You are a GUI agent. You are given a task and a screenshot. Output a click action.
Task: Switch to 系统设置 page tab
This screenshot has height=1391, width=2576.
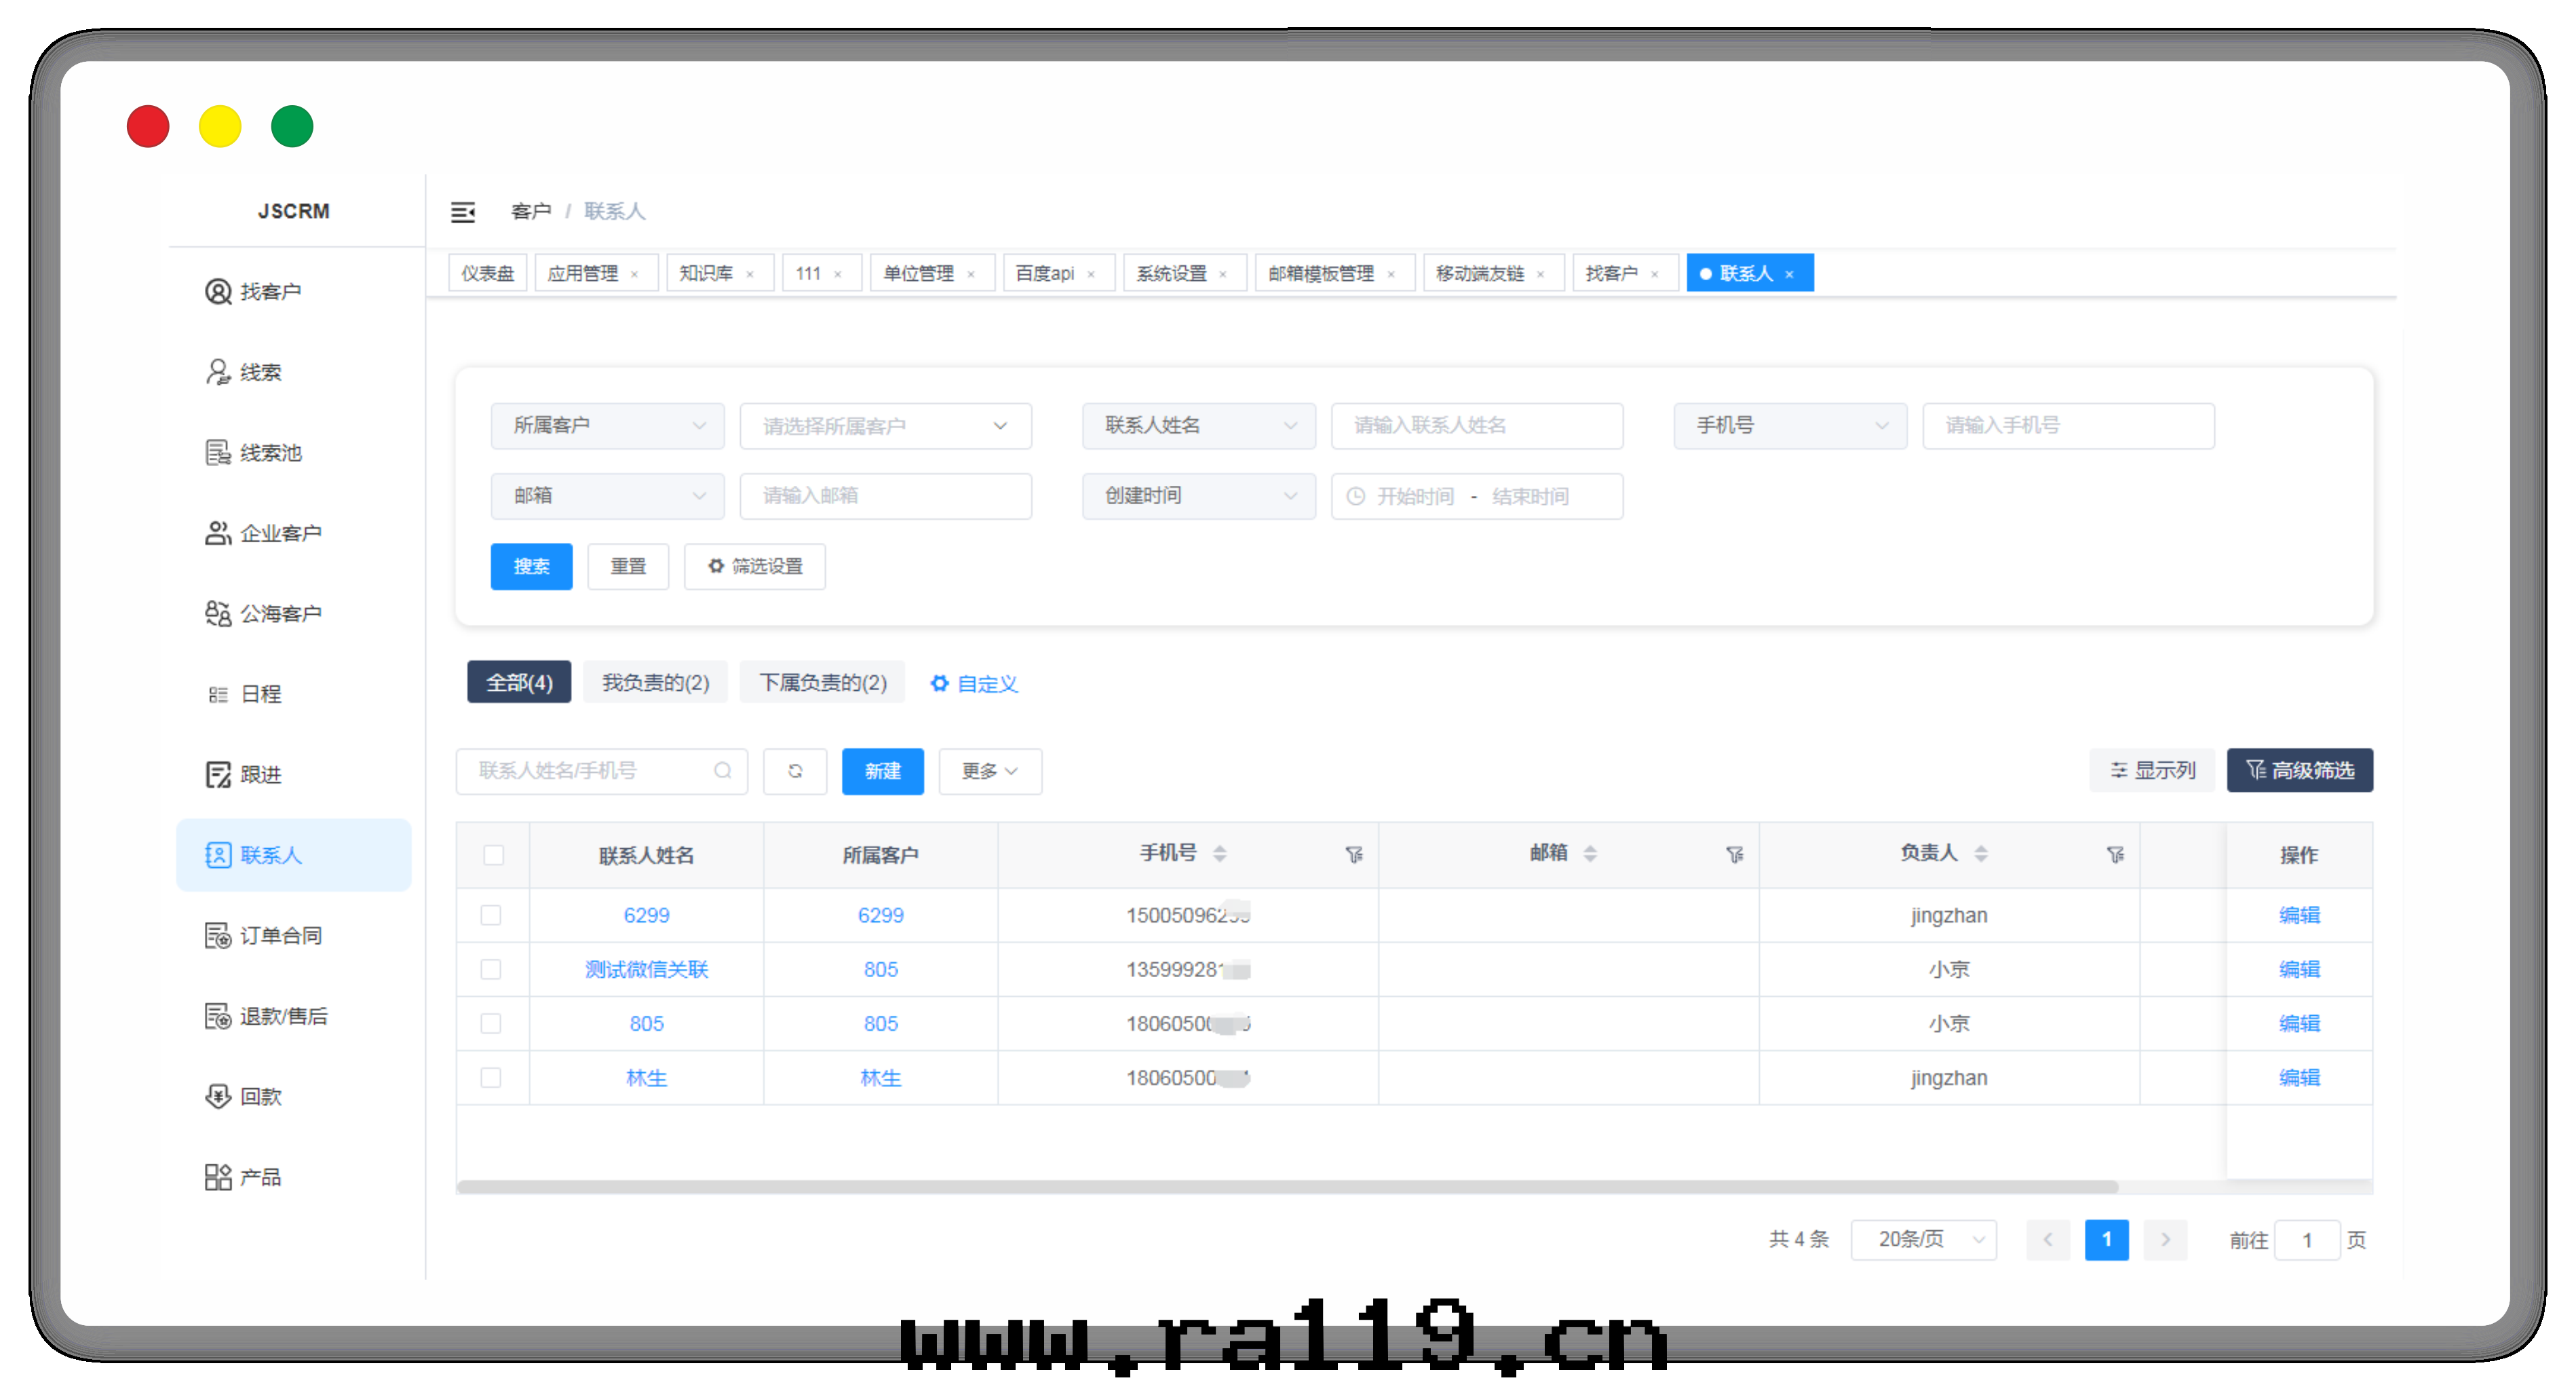tap(1171, 273)
